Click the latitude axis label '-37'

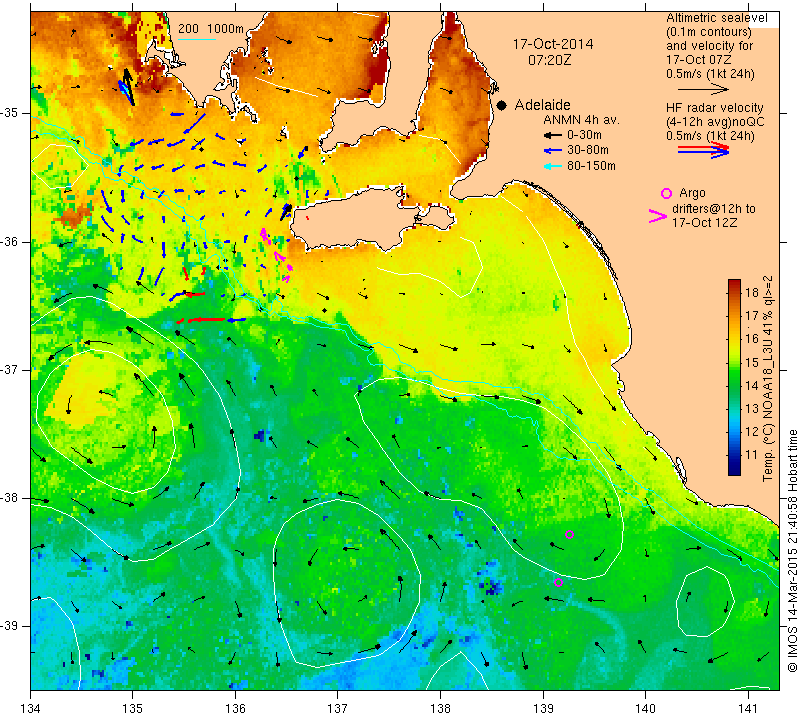[10, 369]
